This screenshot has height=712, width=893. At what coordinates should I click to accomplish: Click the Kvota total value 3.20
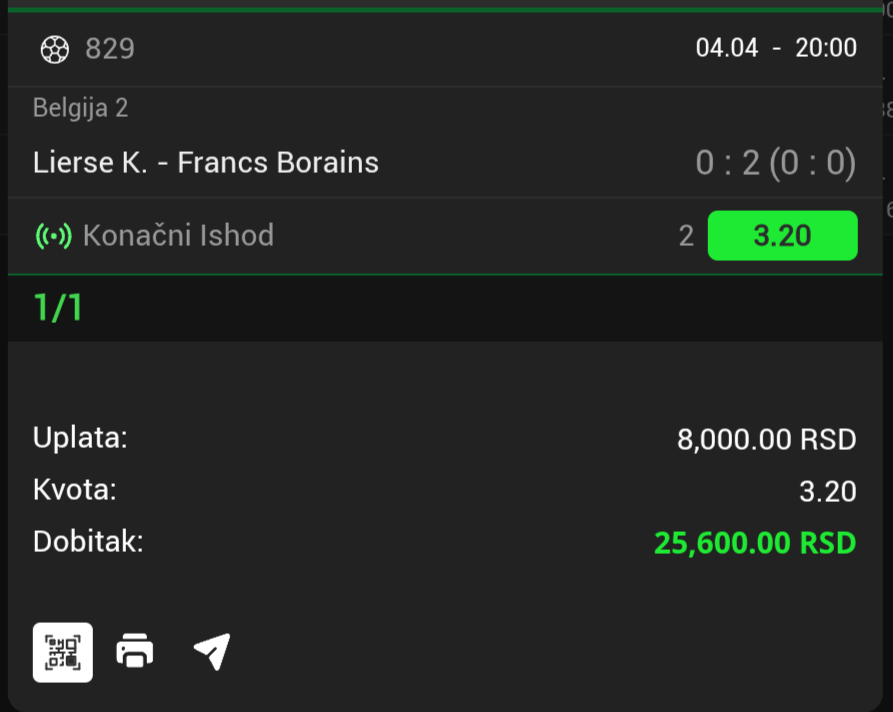[828, 491]
